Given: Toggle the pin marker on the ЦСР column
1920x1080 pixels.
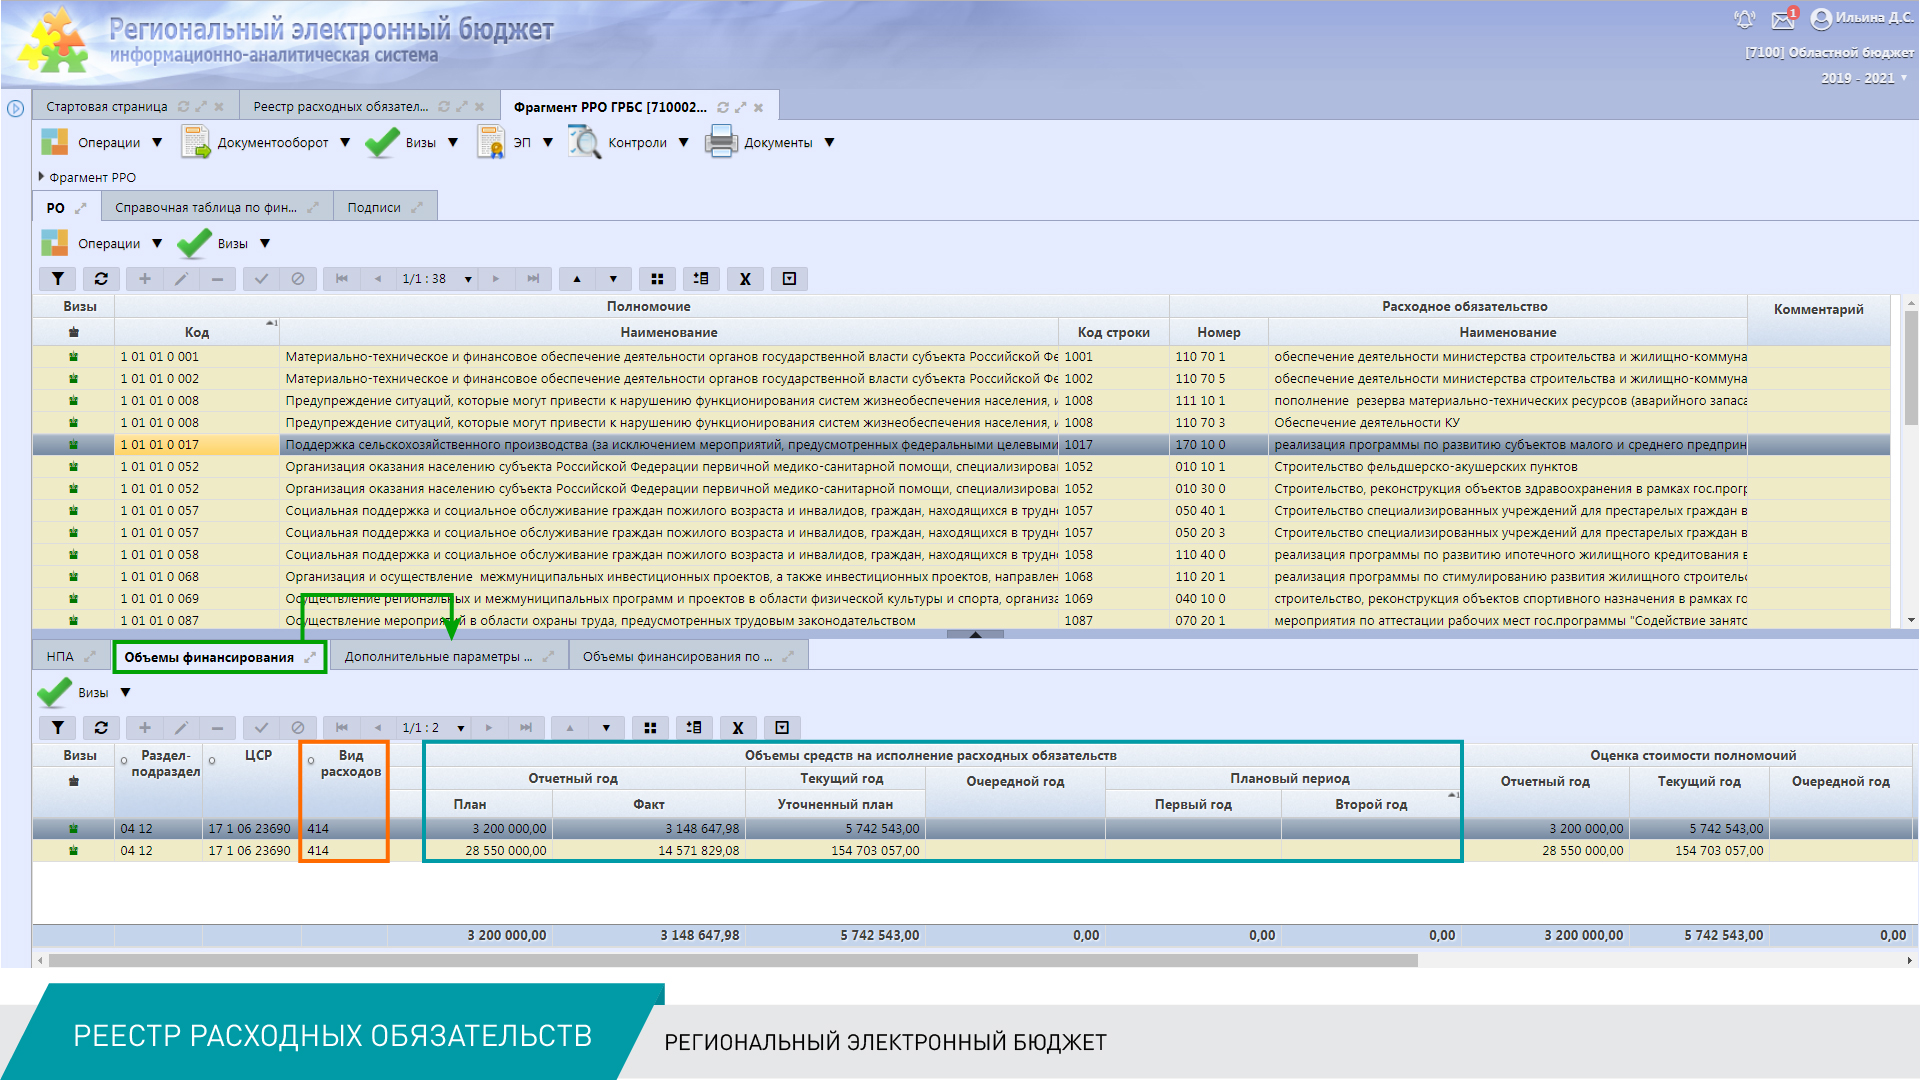Looking at the screenshot, I should 212,761.
